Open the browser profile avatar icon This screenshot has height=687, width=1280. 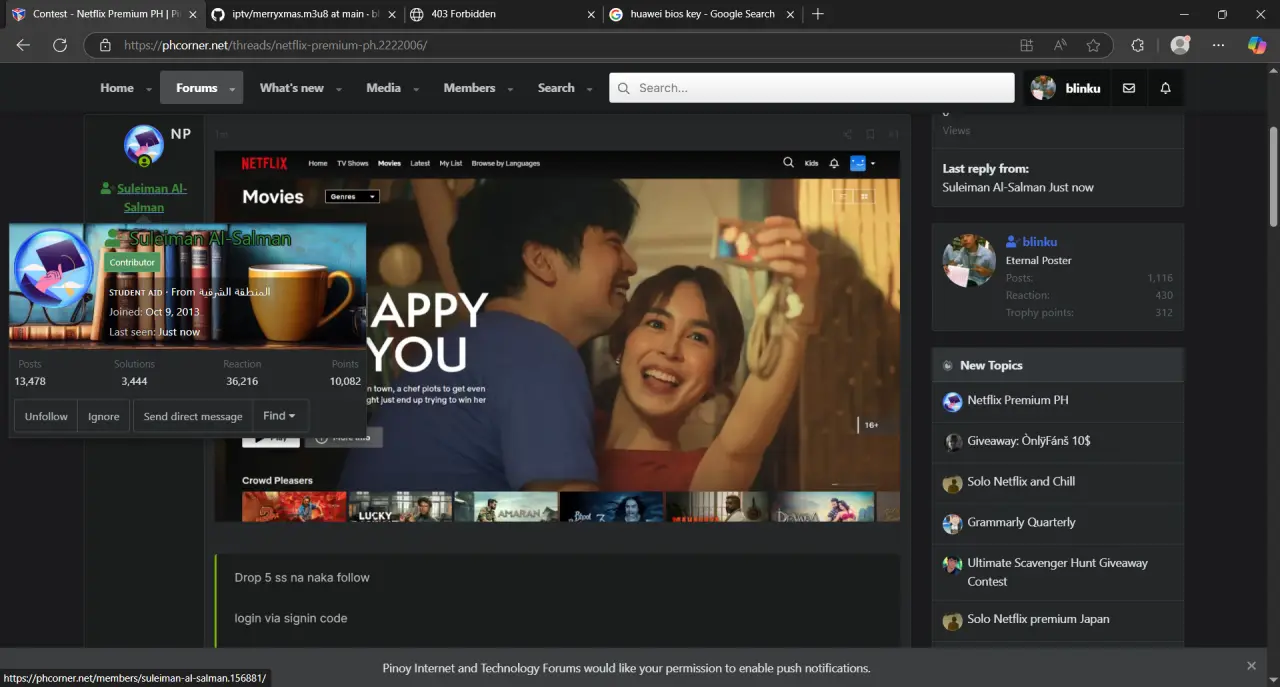point(1180,45)
